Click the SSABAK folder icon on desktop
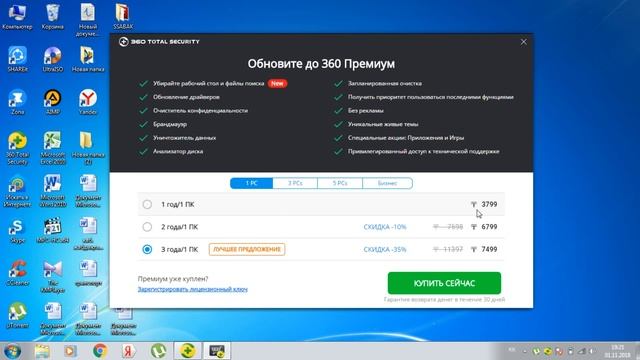The height and width of the screenshot is (360, 640). 123,17
